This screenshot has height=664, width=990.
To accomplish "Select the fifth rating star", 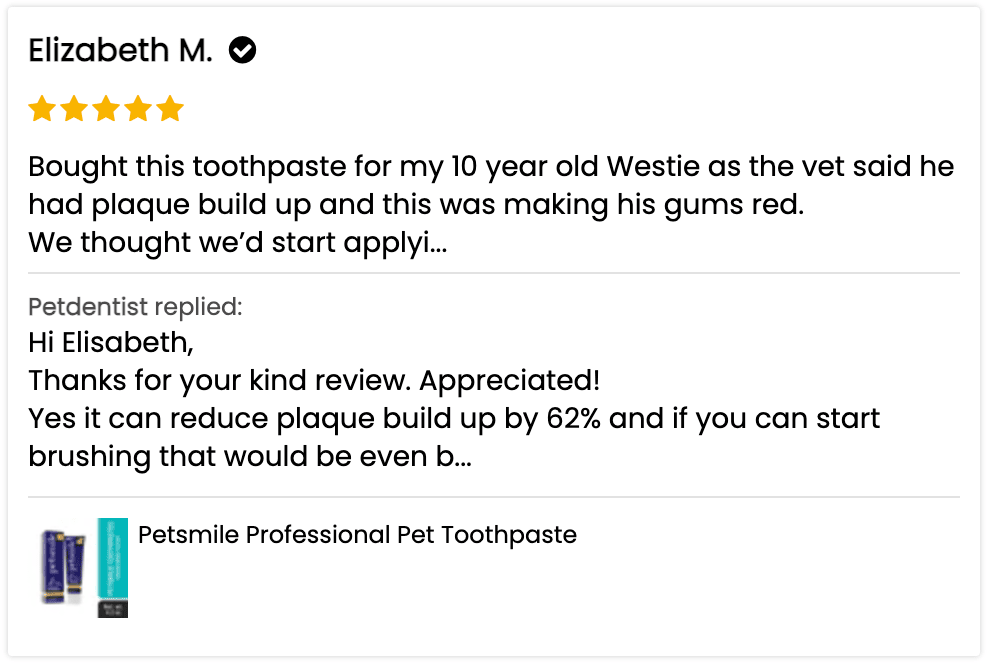I will point(170,109).
